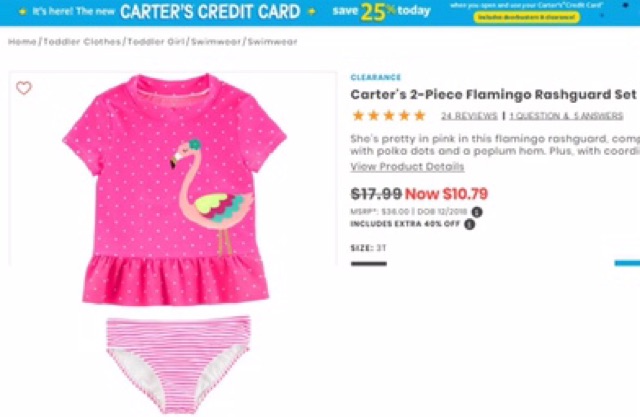The height and width of the screenshot is (417, 640).
Task: Click View Product Details link
Action: click(407, 166)
